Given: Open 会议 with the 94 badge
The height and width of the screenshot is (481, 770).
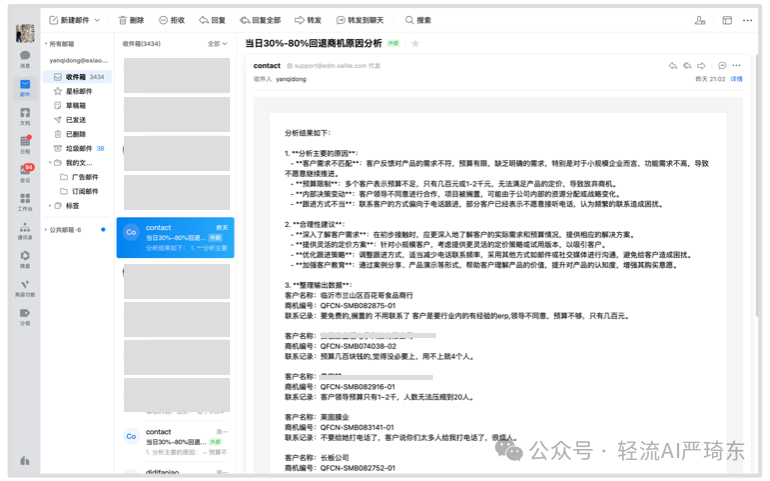Looking at the screenshot, I should coord(25,173).
